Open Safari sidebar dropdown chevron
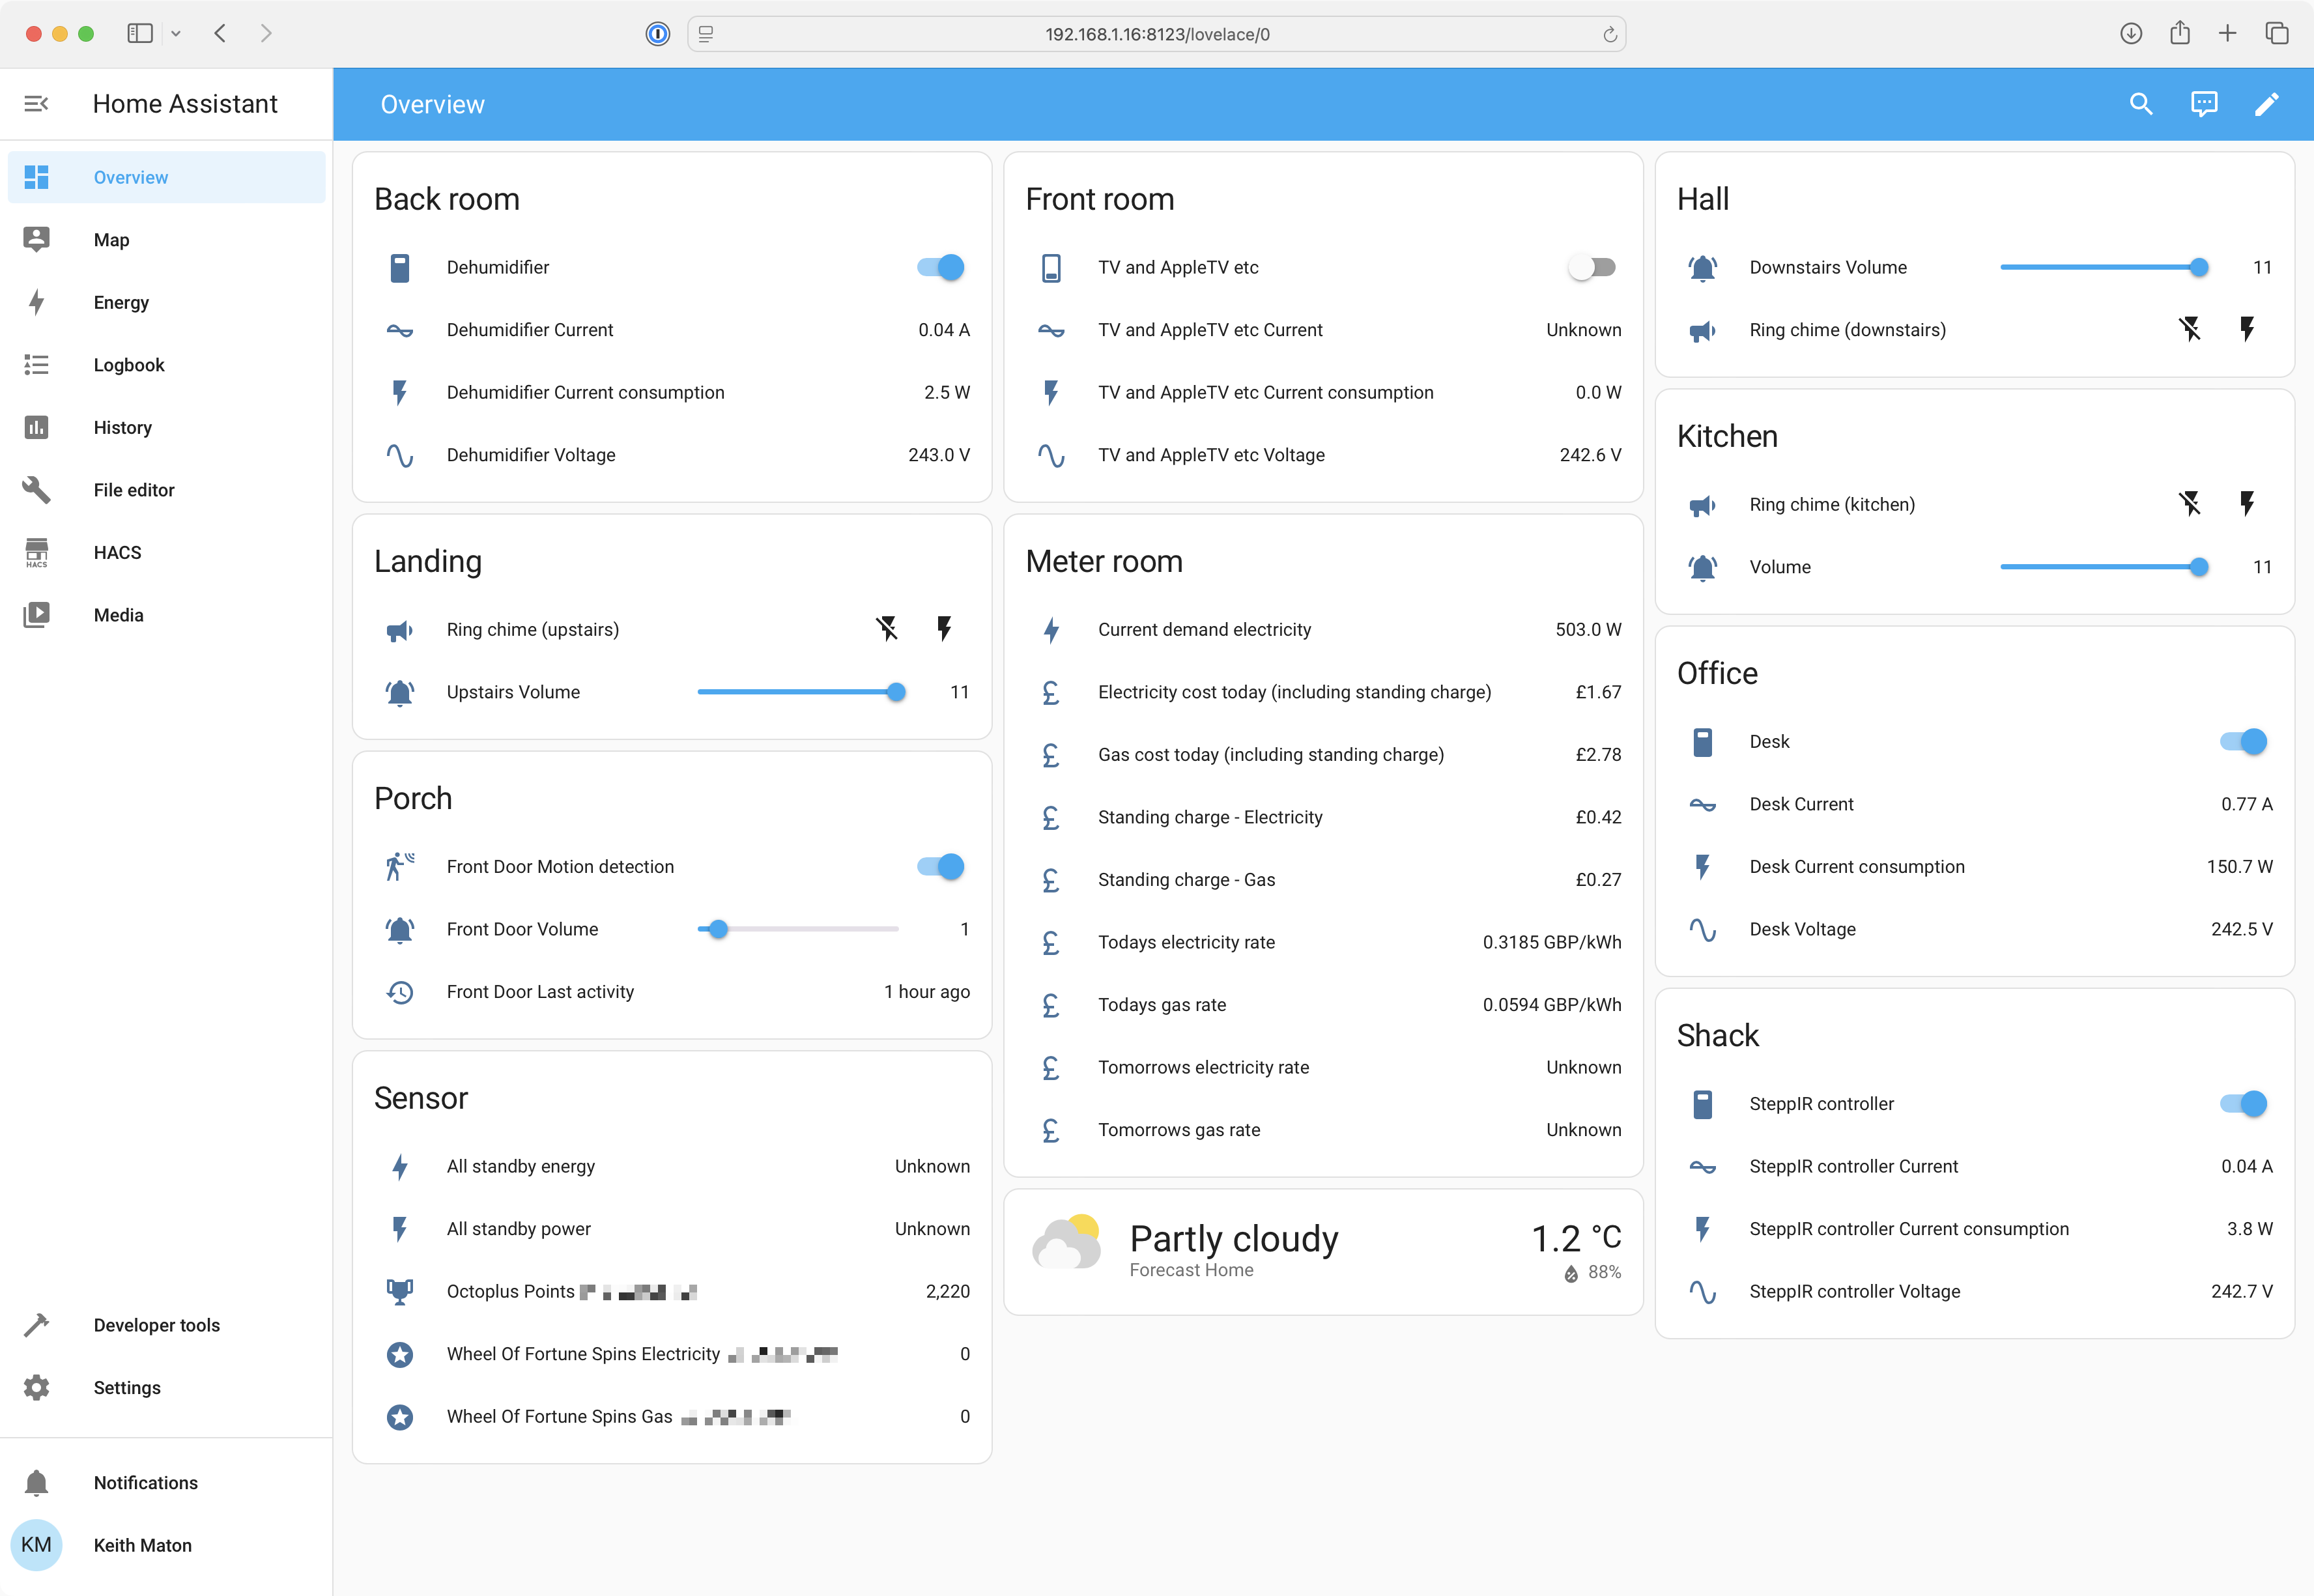2314x1596 pixels. click(x=176, y=34)
